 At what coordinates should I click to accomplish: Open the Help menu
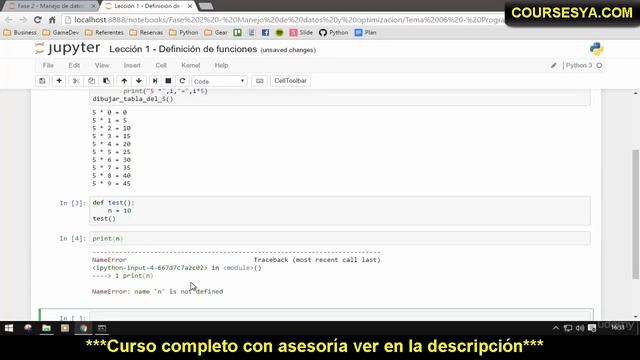click(221, 65)
